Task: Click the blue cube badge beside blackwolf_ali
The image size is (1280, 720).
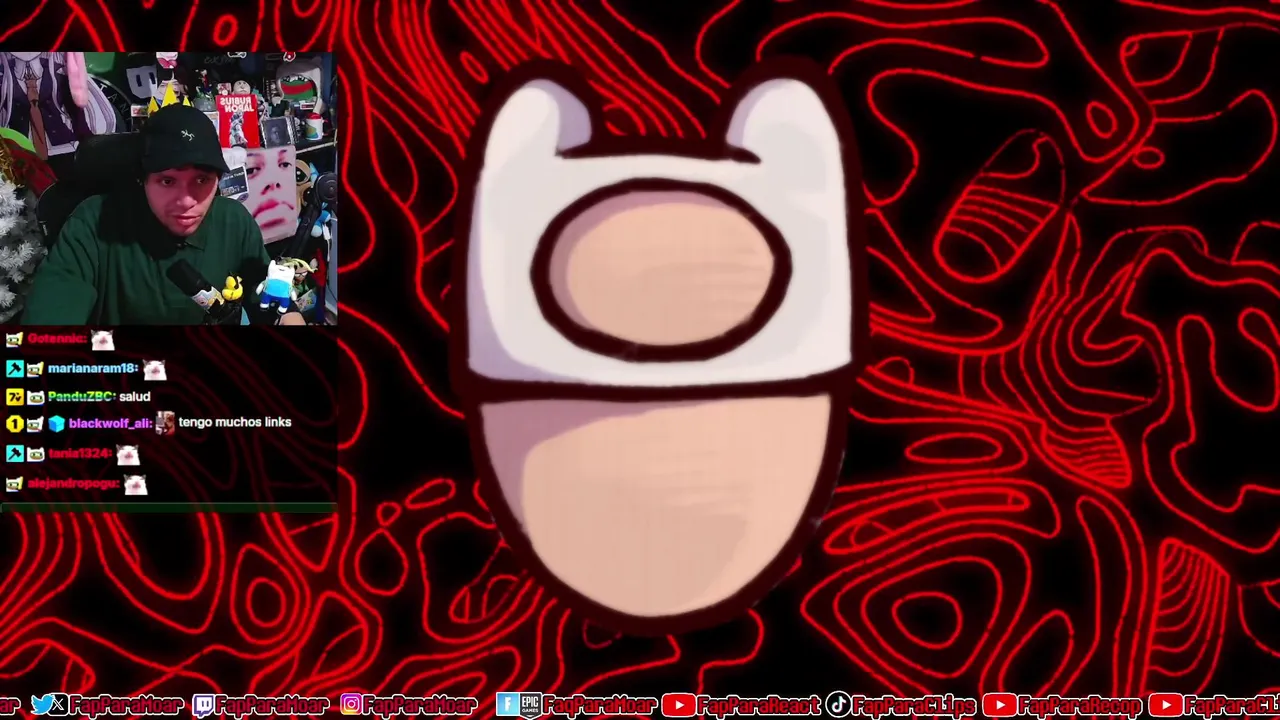Action: point(56,424)
